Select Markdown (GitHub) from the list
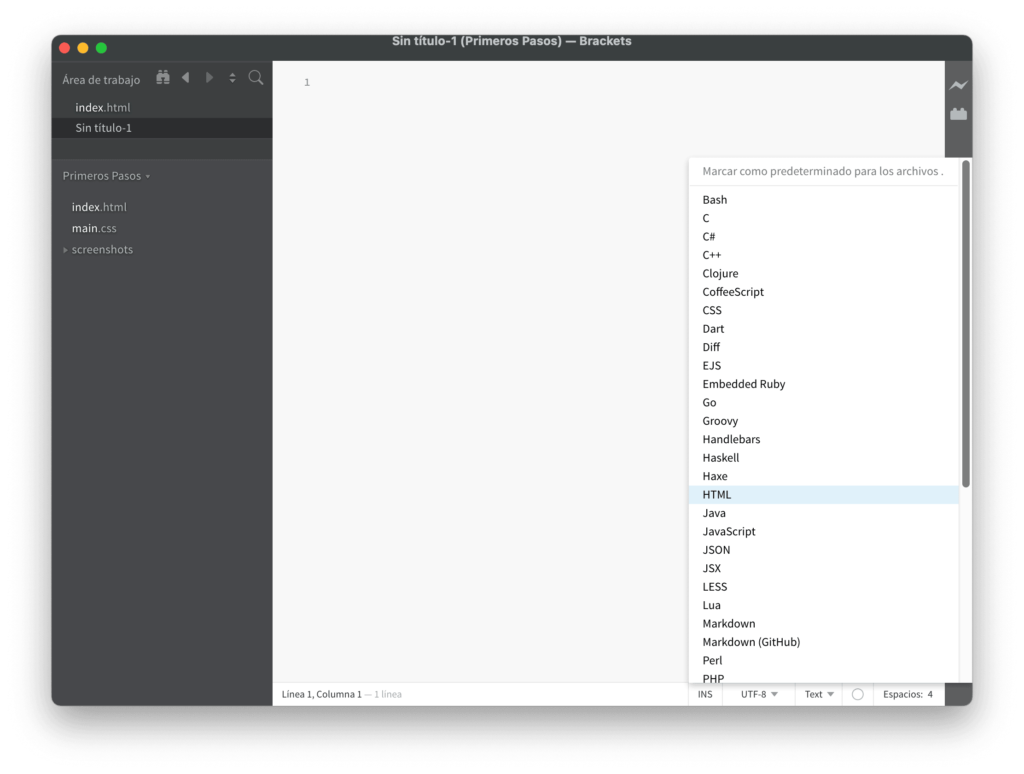1024x774 pixels. [751, 642]
